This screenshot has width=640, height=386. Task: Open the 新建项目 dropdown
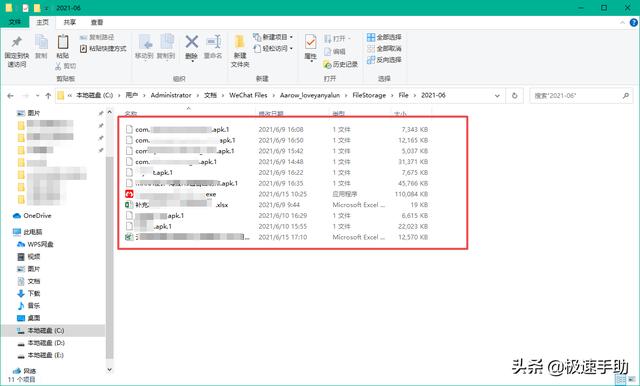273,37
